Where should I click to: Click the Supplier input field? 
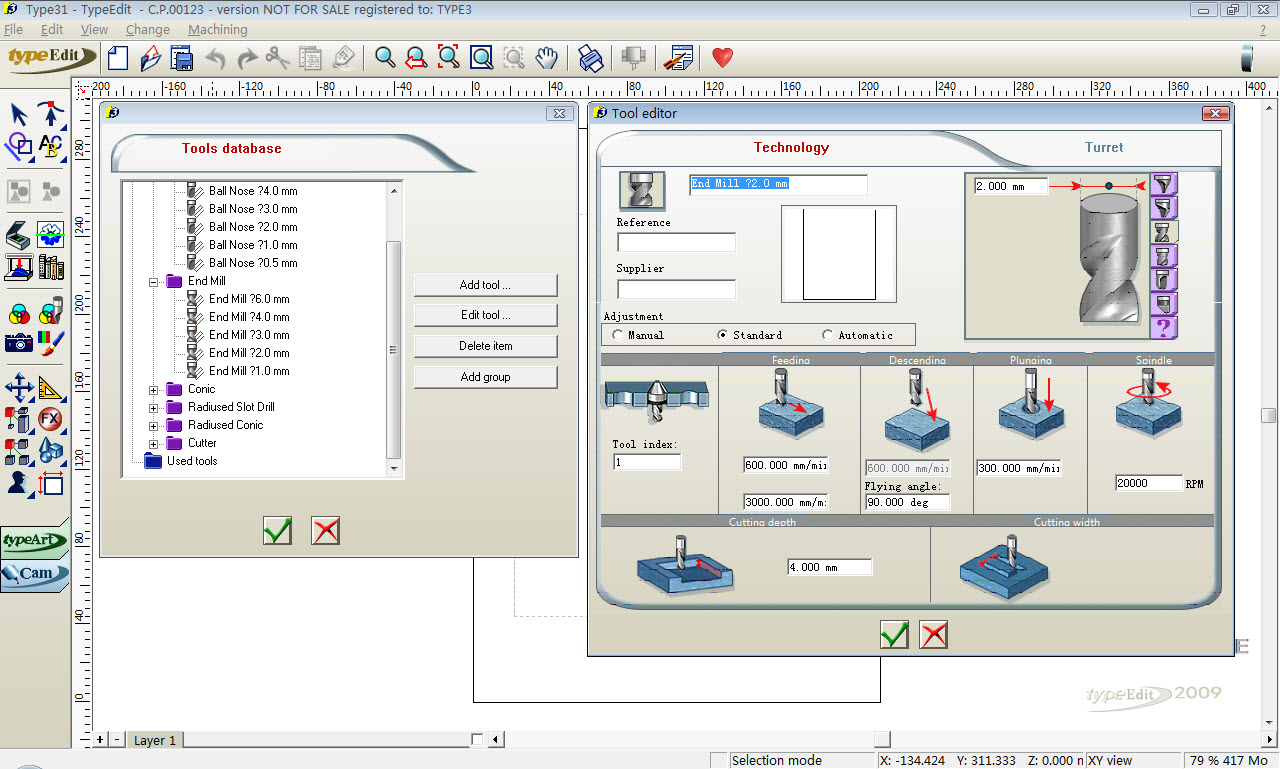coord(676,289)
